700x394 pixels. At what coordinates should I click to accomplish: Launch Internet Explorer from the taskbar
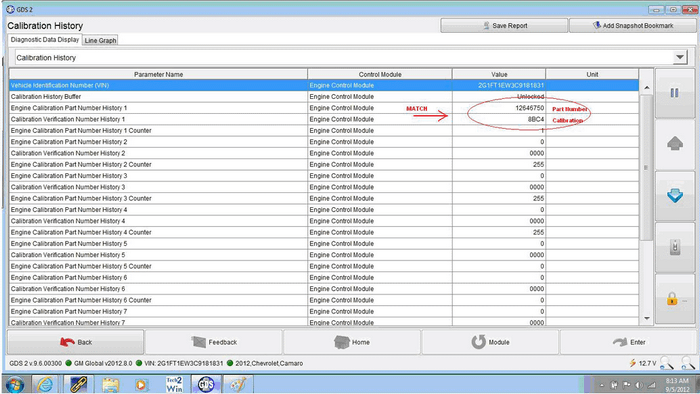45,384
